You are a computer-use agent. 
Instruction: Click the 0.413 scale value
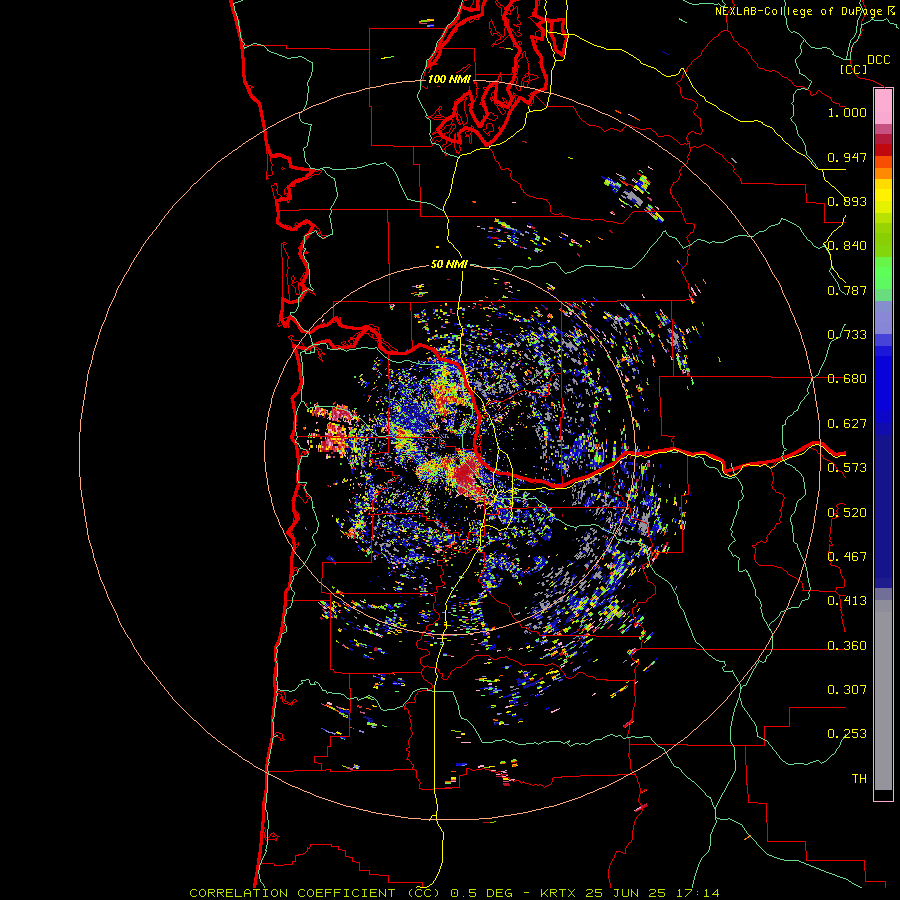847,601
